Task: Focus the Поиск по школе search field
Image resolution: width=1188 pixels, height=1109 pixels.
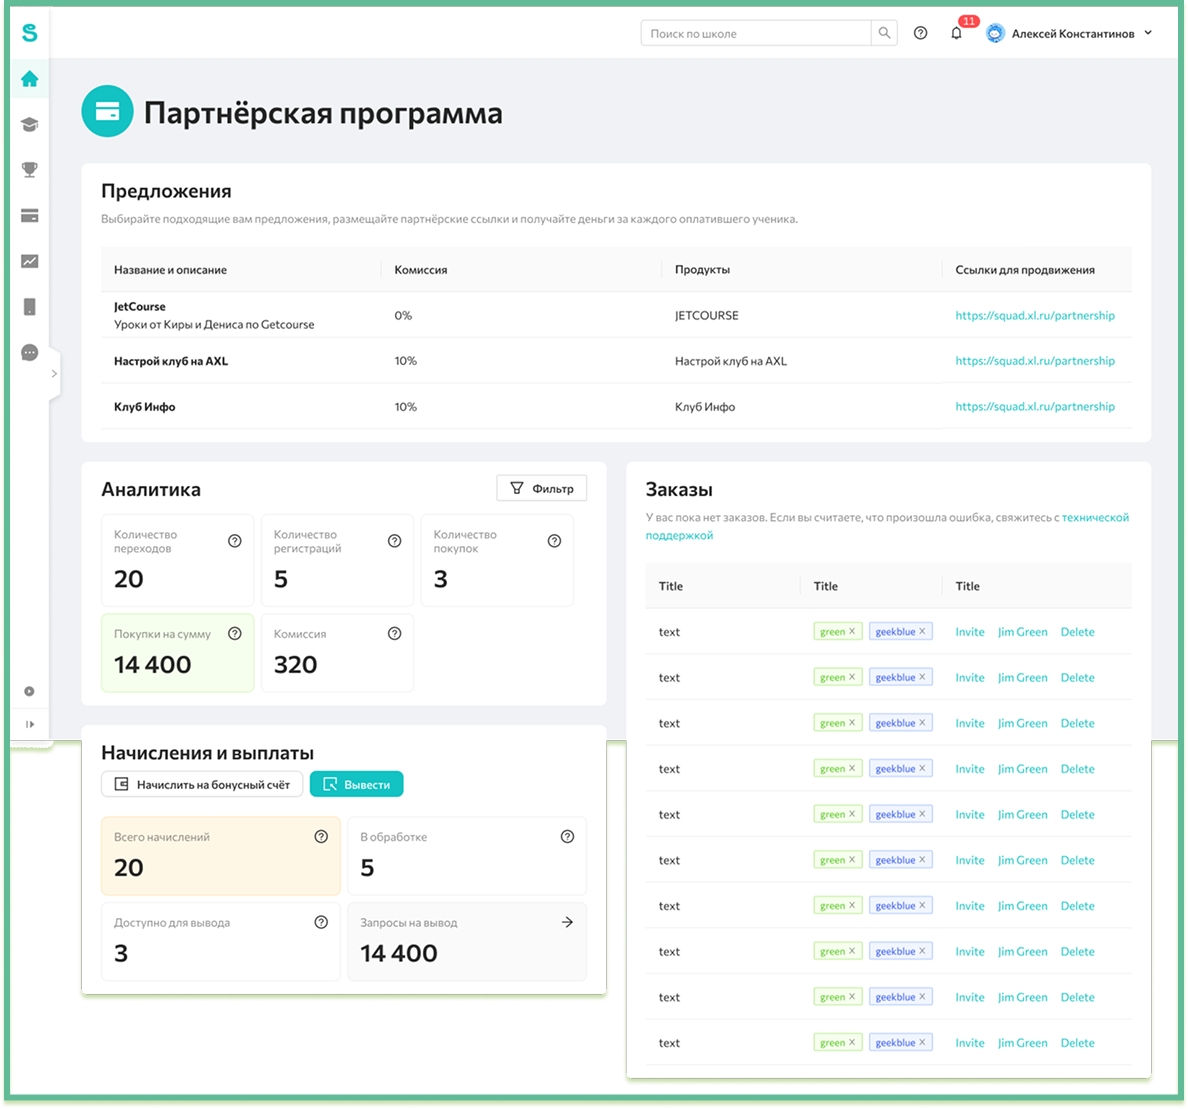Action: (755, 33)
